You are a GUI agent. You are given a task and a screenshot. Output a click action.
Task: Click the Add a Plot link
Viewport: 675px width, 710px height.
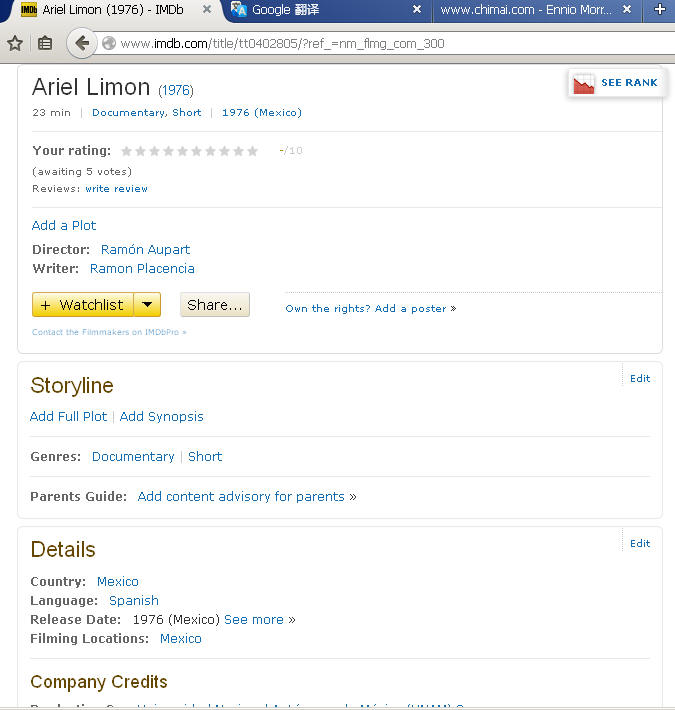(x=64, y=225)
